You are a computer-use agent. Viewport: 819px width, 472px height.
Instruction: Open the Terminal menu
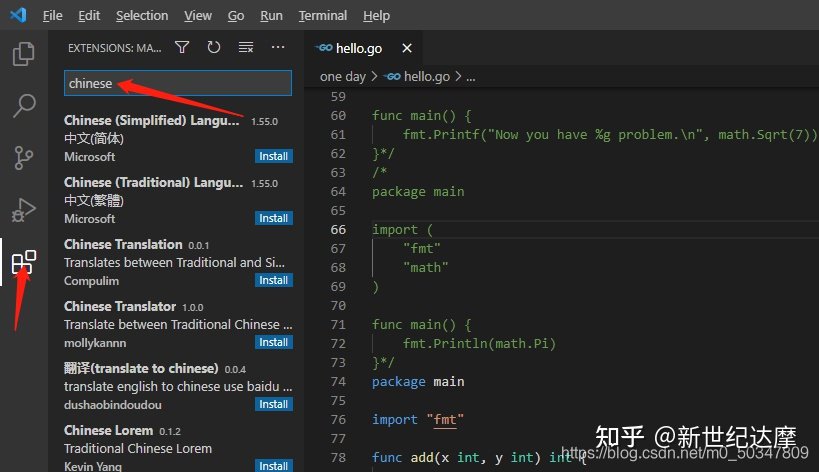point(323,16)
